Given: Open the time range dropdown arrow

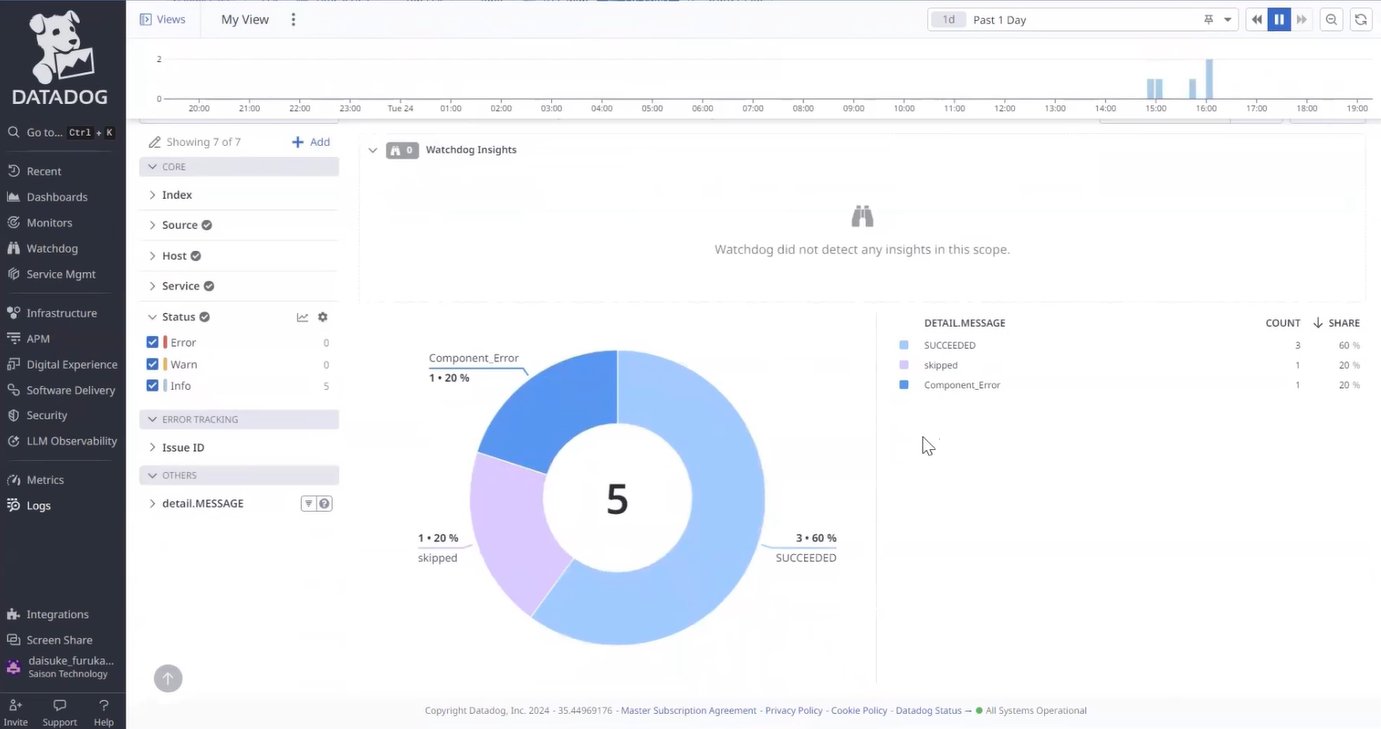Looking at the screenshot, I should tap(1228, 19).
